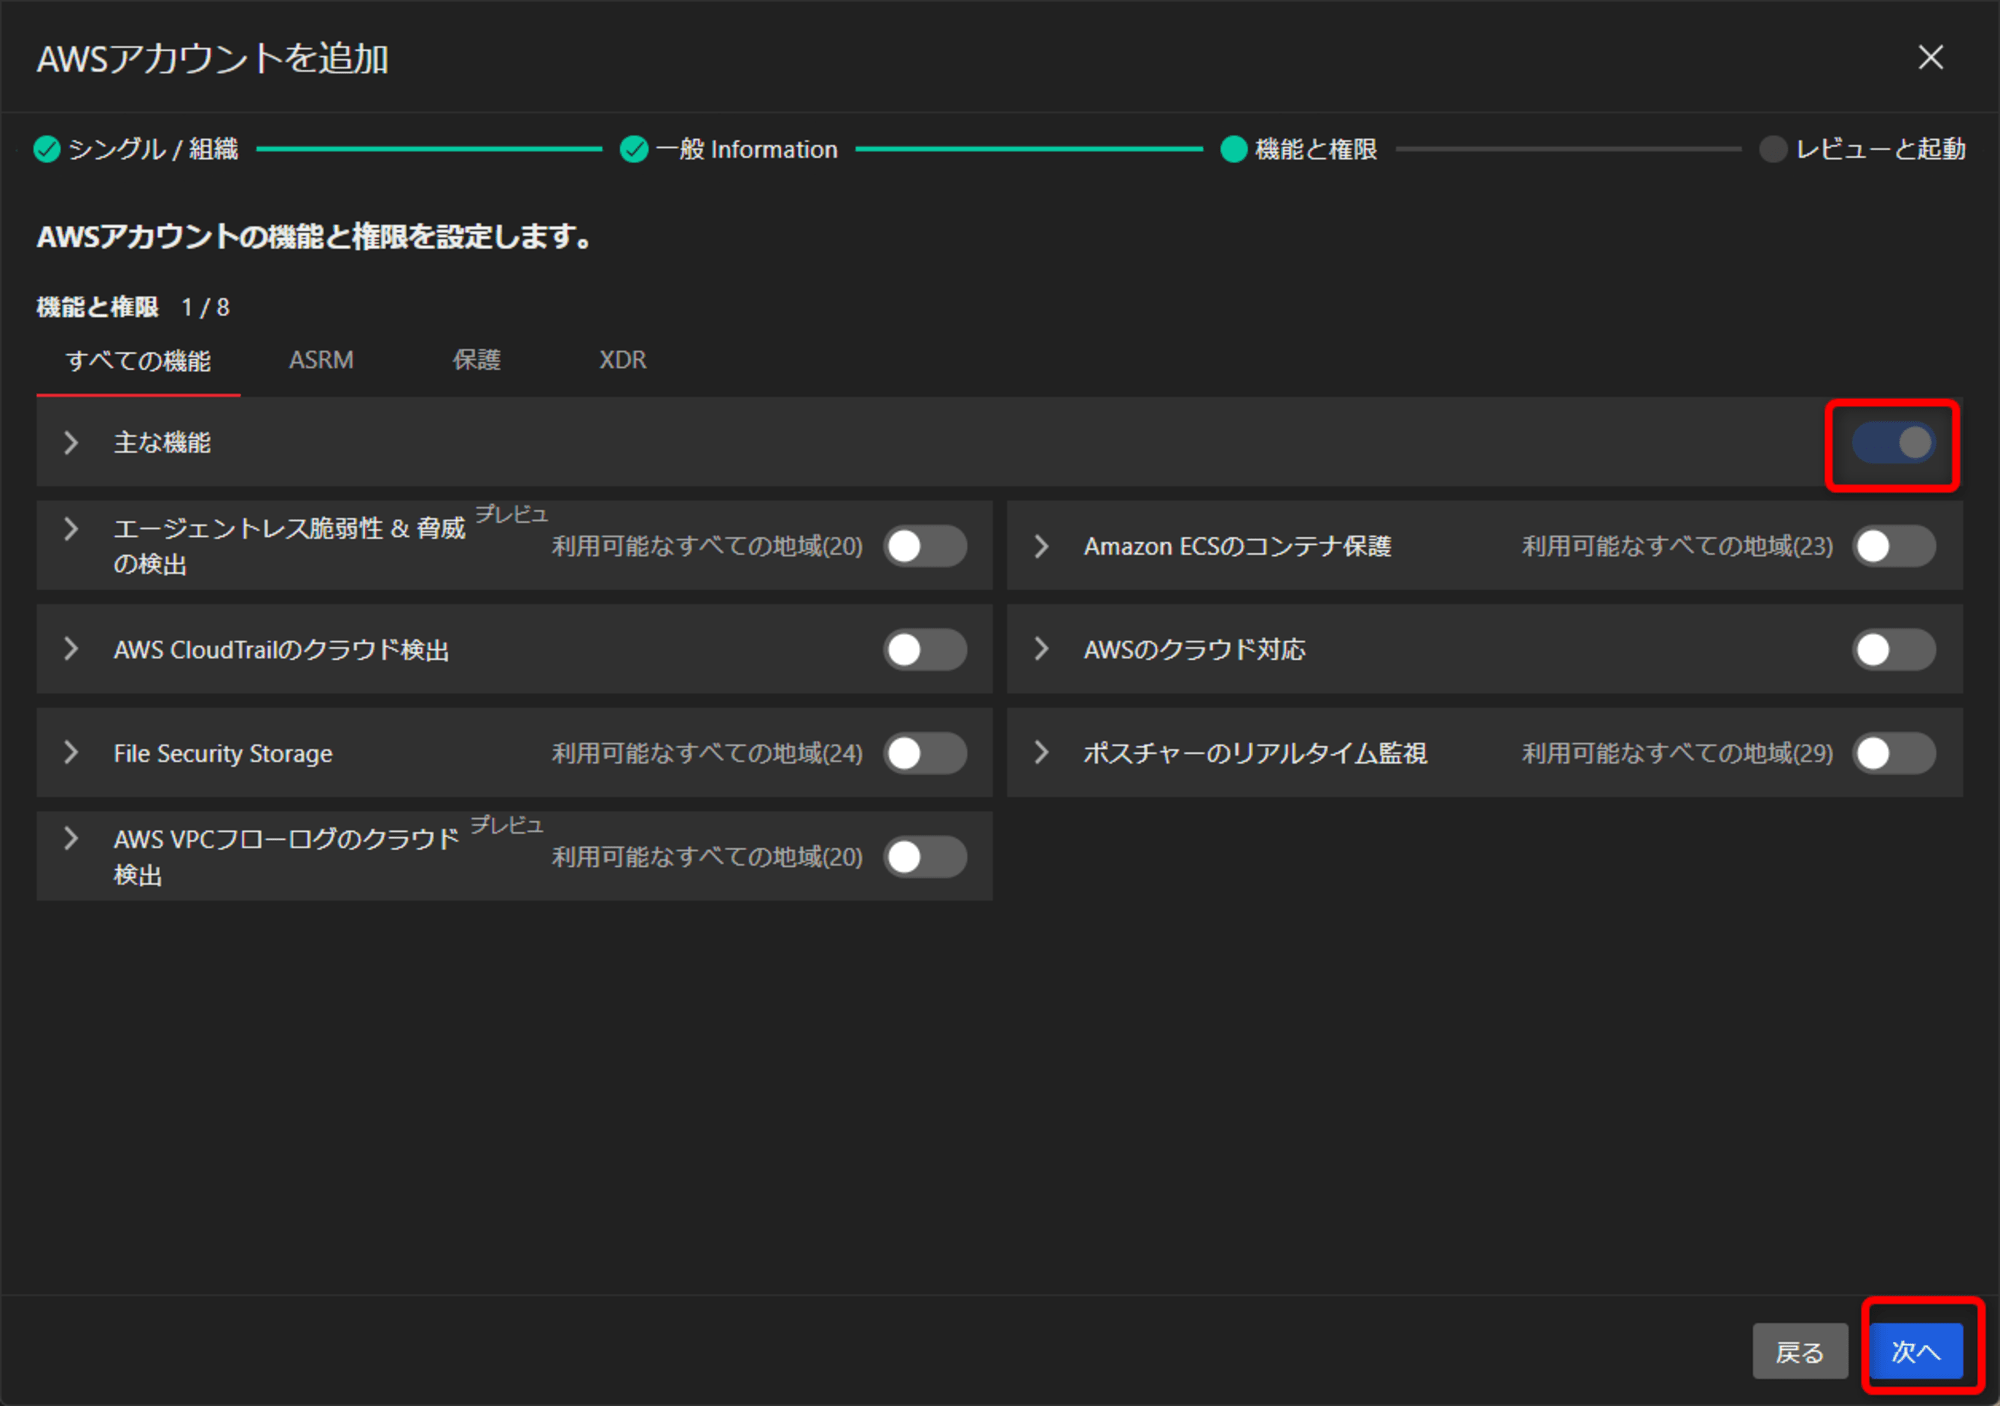
Task: Expand File Security Storage chevron
Action: pyautogui.click(x=70, y=752)
